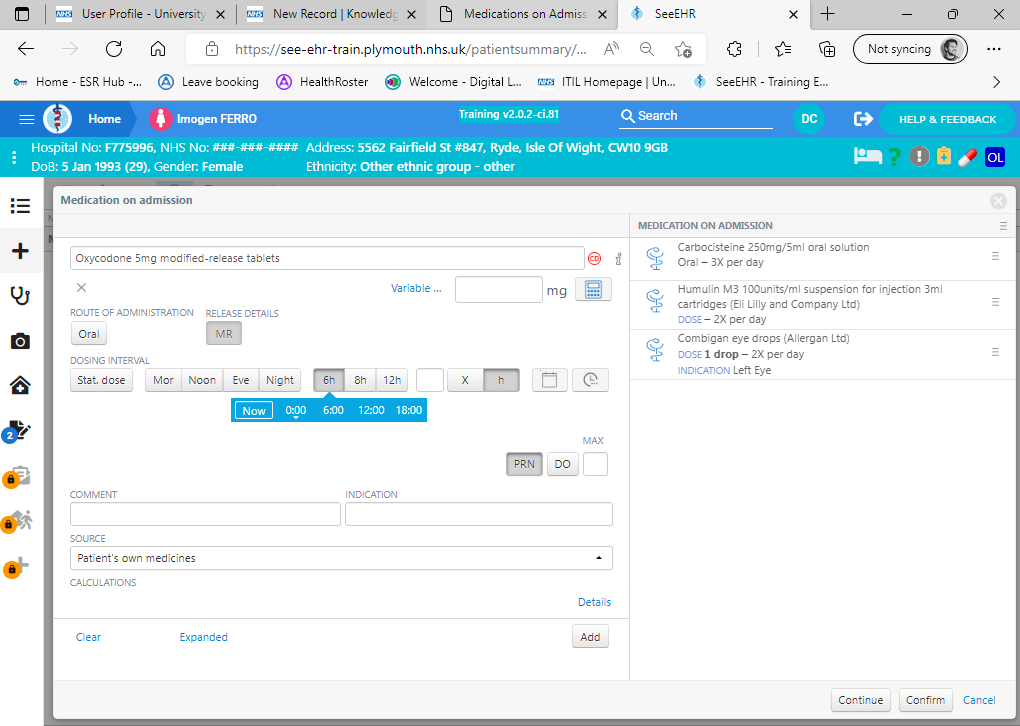1020x726 pixels.
Task: Open Humulin M3 row options menu
Action: click(x=995, y=302)
